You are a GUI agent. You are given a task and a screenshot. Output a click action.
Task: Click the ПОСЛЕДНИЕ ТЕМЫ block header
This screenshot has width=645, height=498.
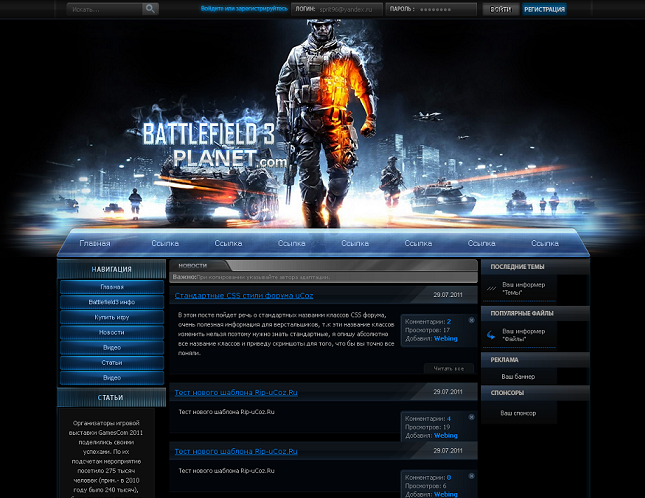(535, 267)
